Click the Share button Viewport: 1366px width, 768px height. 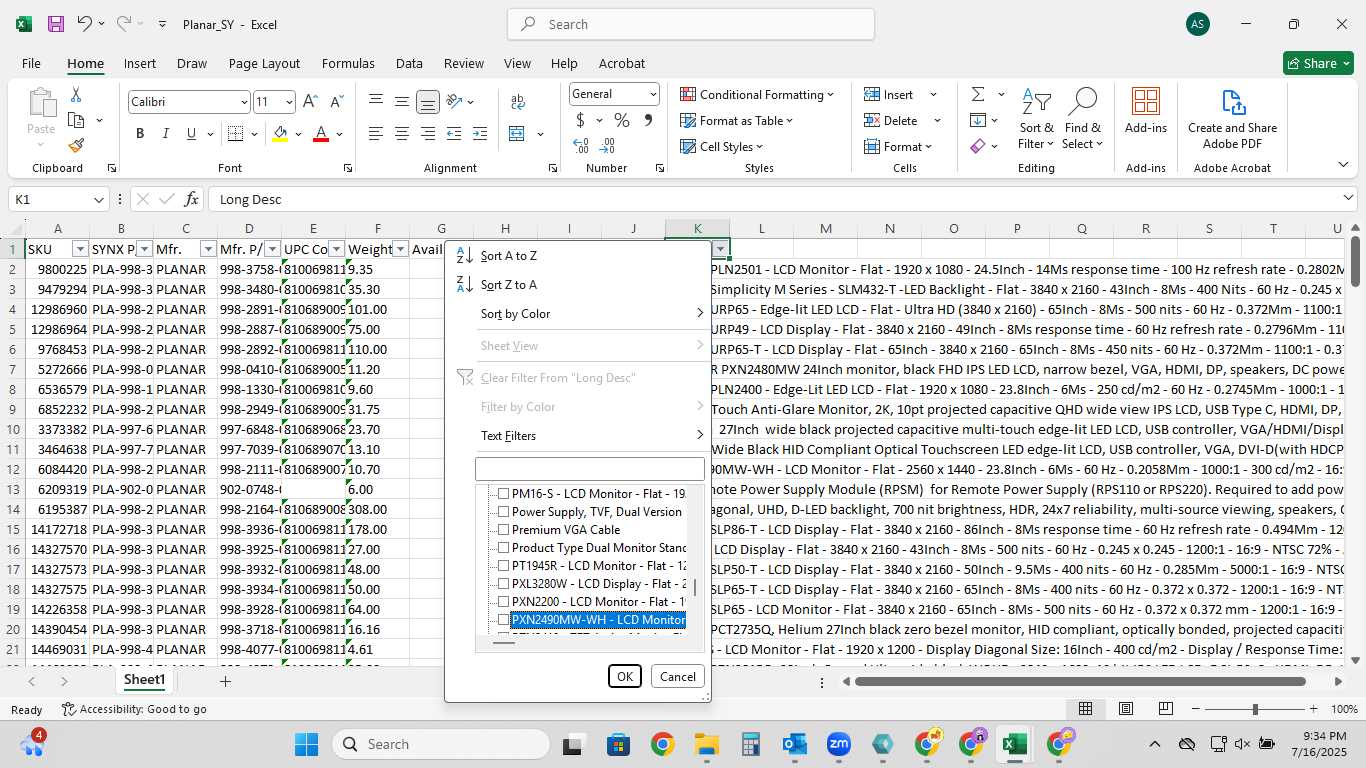(x=1318, y=63)
